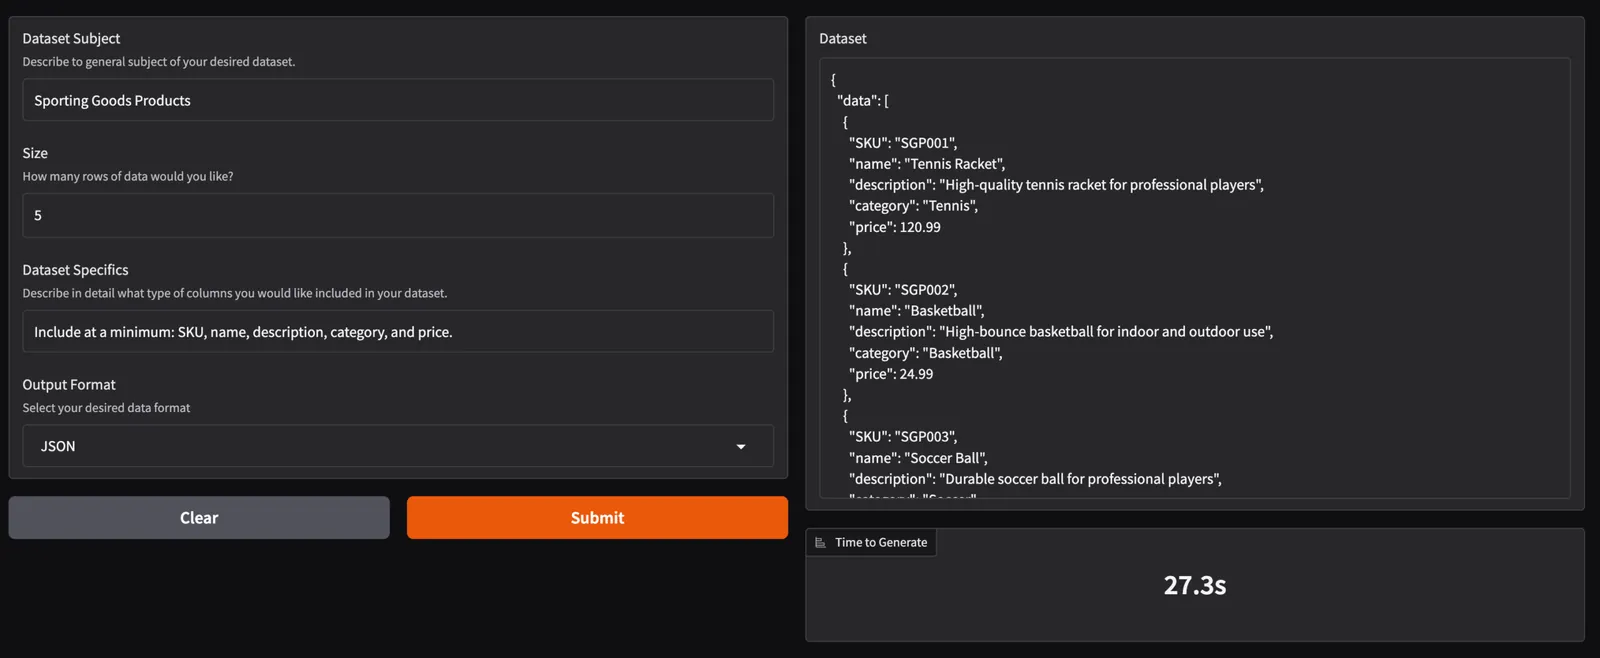Image resolution: width=1600 pixels, height=658 pixels.
Task: Click the "data": [ line
Action: click(x=863, y=101)
